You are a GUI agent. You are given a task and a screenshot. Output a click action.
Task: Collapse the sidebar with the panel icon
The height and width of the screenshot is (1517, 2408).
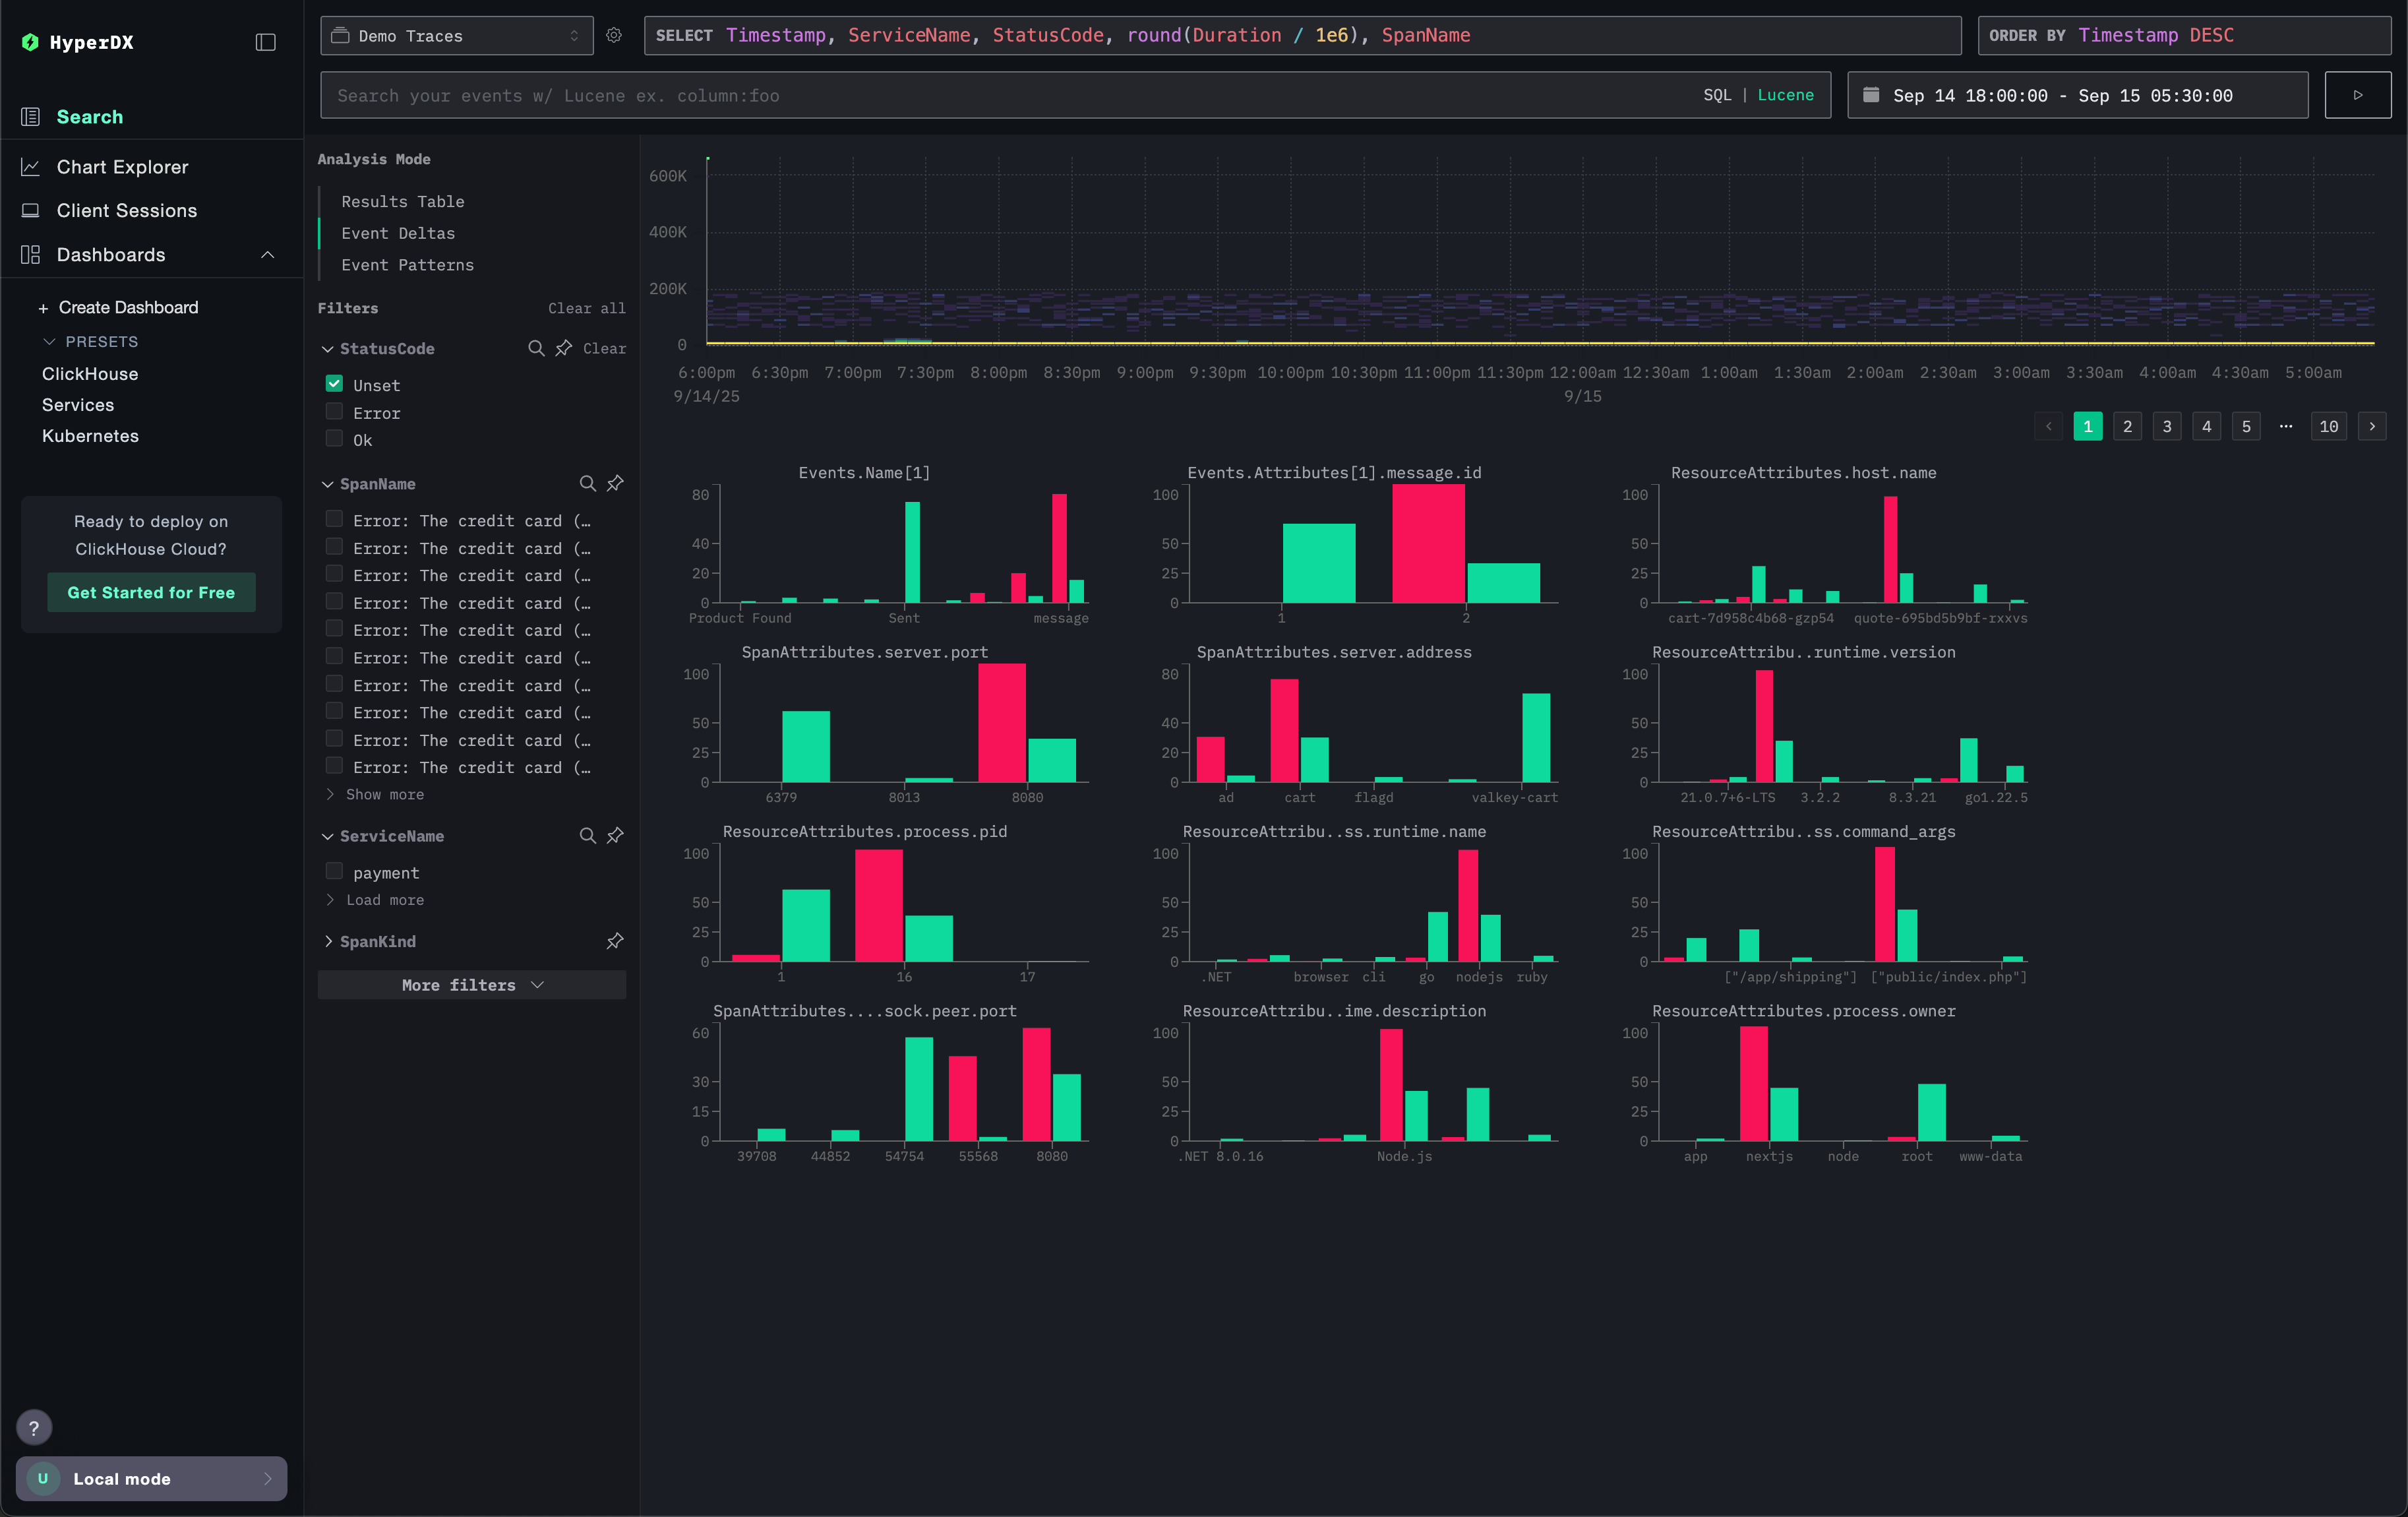click(265, 42)
